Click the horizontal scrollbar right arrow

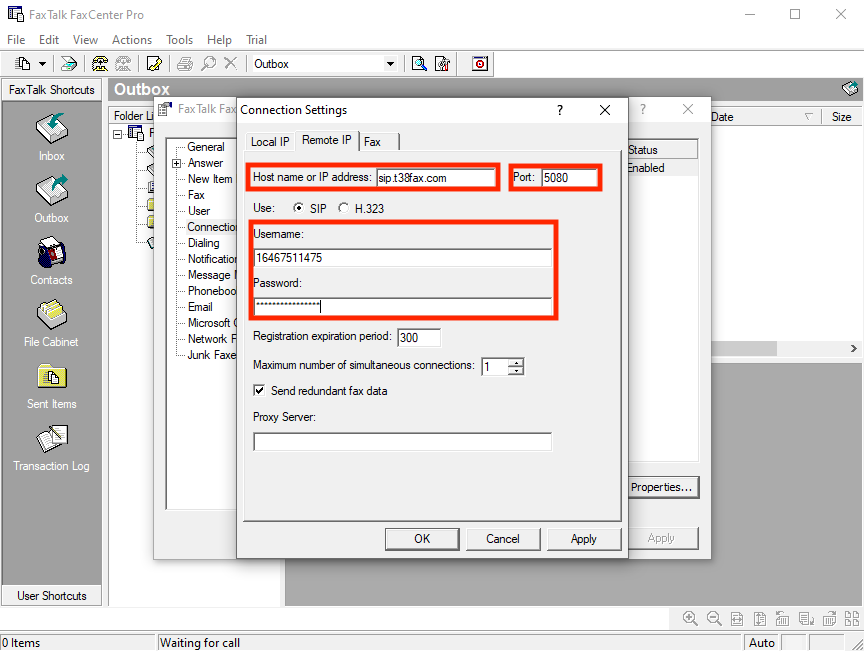pyautogui.click(x=854, y=348)
